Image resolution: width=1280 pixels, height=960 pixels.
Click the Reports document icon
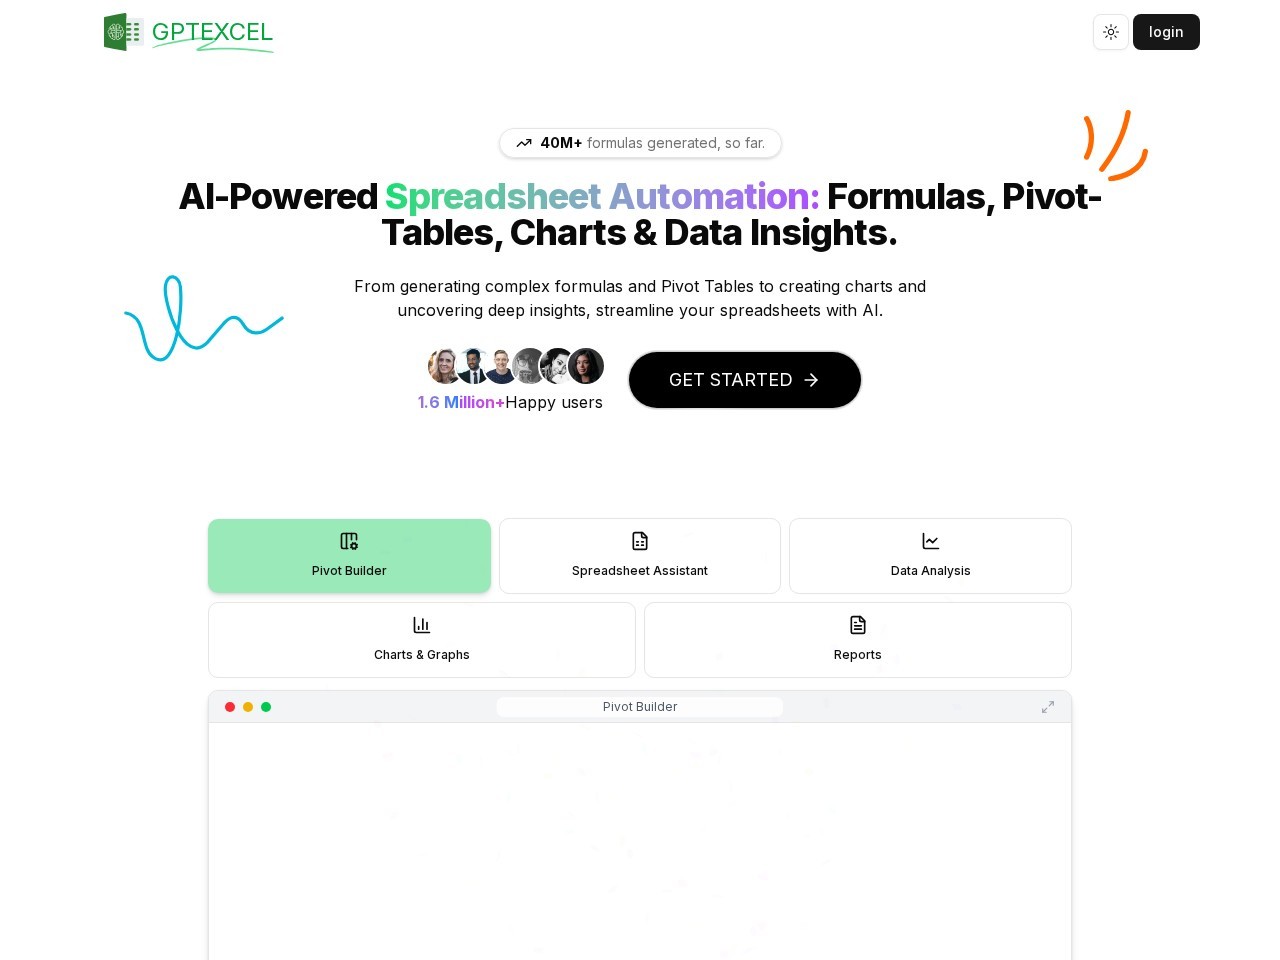coord(858,625)
